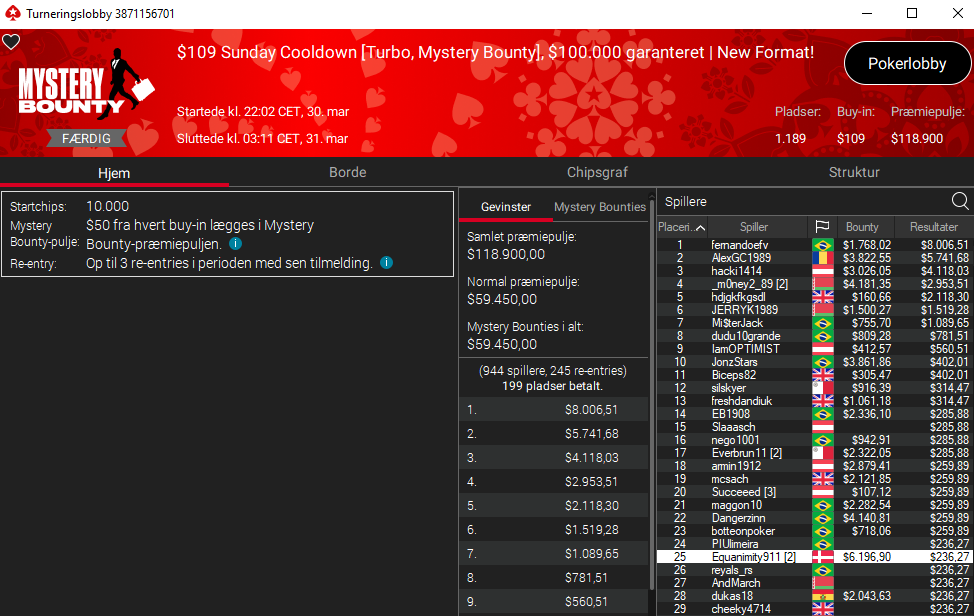The width and height of the screenshot is (974, 616).
Task: Select player row AlexGC1989
Action: (x=815, y=258)
